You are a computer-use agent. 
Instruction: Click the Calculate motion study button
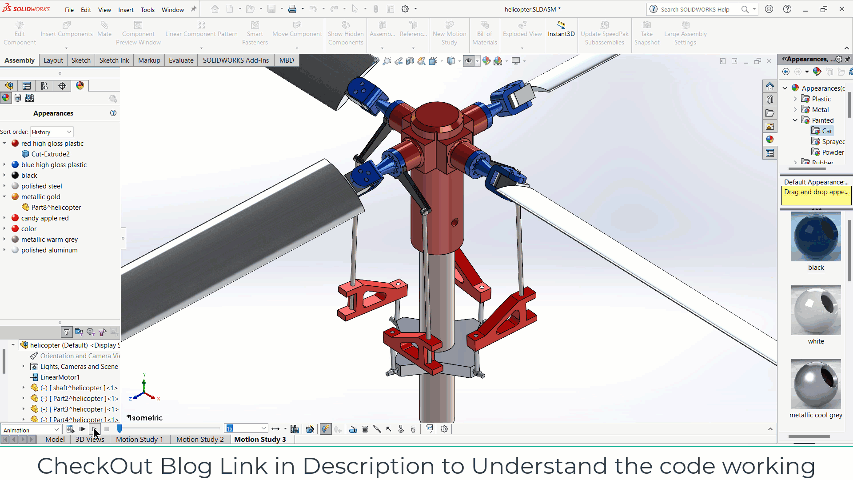pyautogui.click(x=70, y=429)
